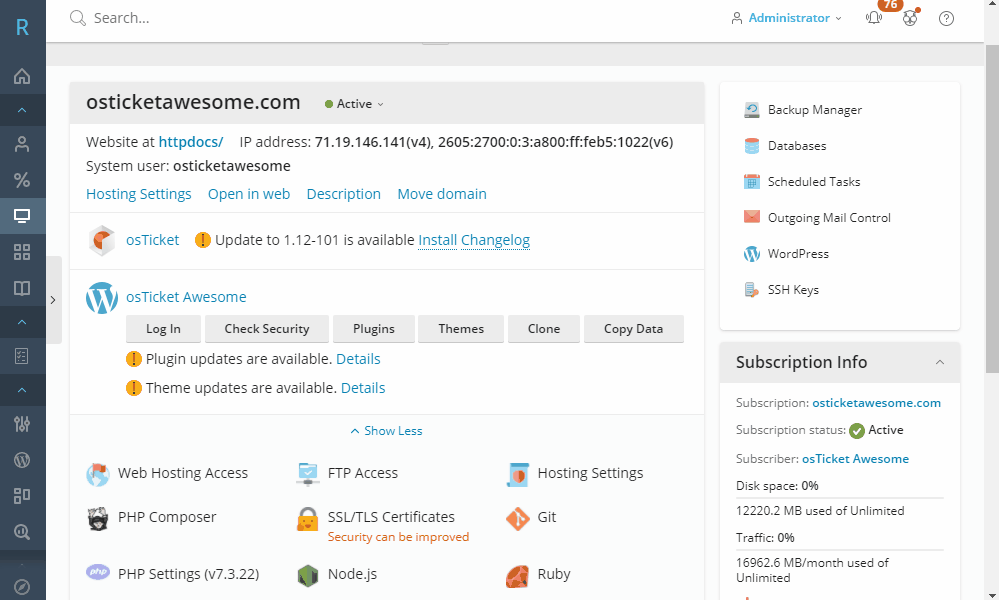This screenshot has width=999, height=600.
Task: Click the Node.js icon
Action: click(x=308, y=575)
